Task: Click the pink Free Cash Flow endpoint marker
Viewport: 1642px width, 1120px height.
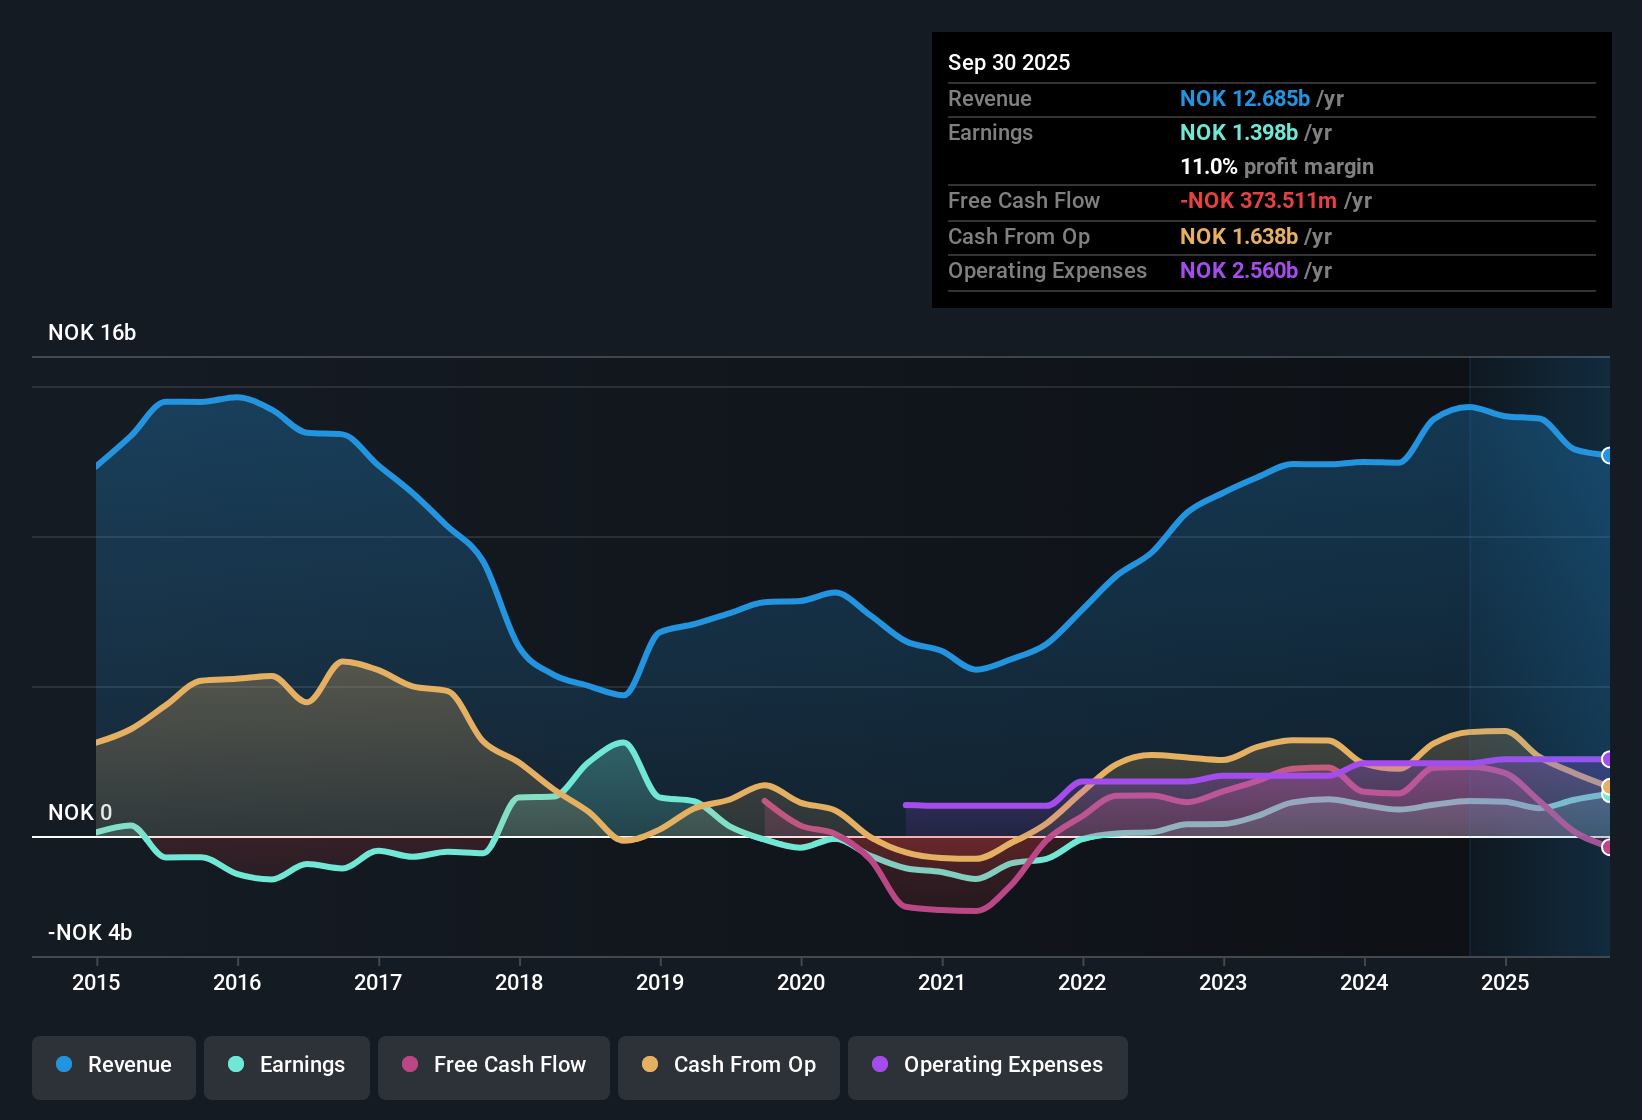Action: click(1608, 847)
